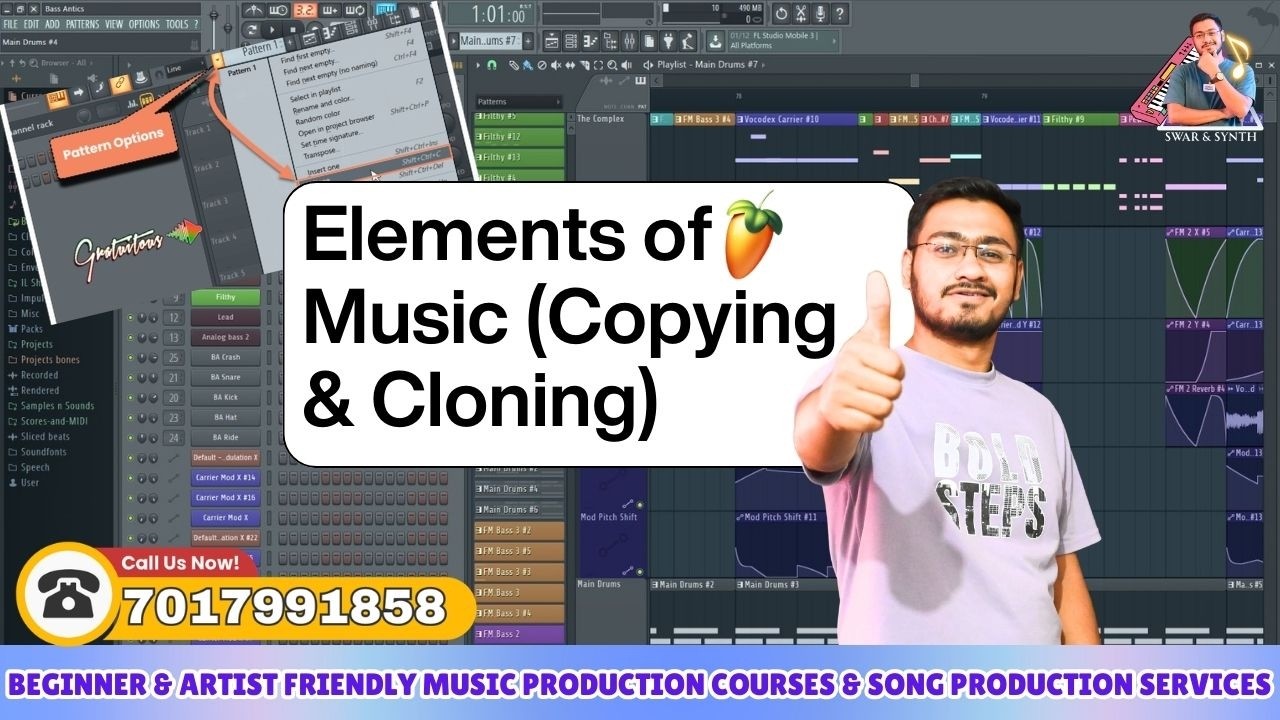Screen dimensions: 1280x720
Task: Adjust the master volume slider
Action: [214, 26]
